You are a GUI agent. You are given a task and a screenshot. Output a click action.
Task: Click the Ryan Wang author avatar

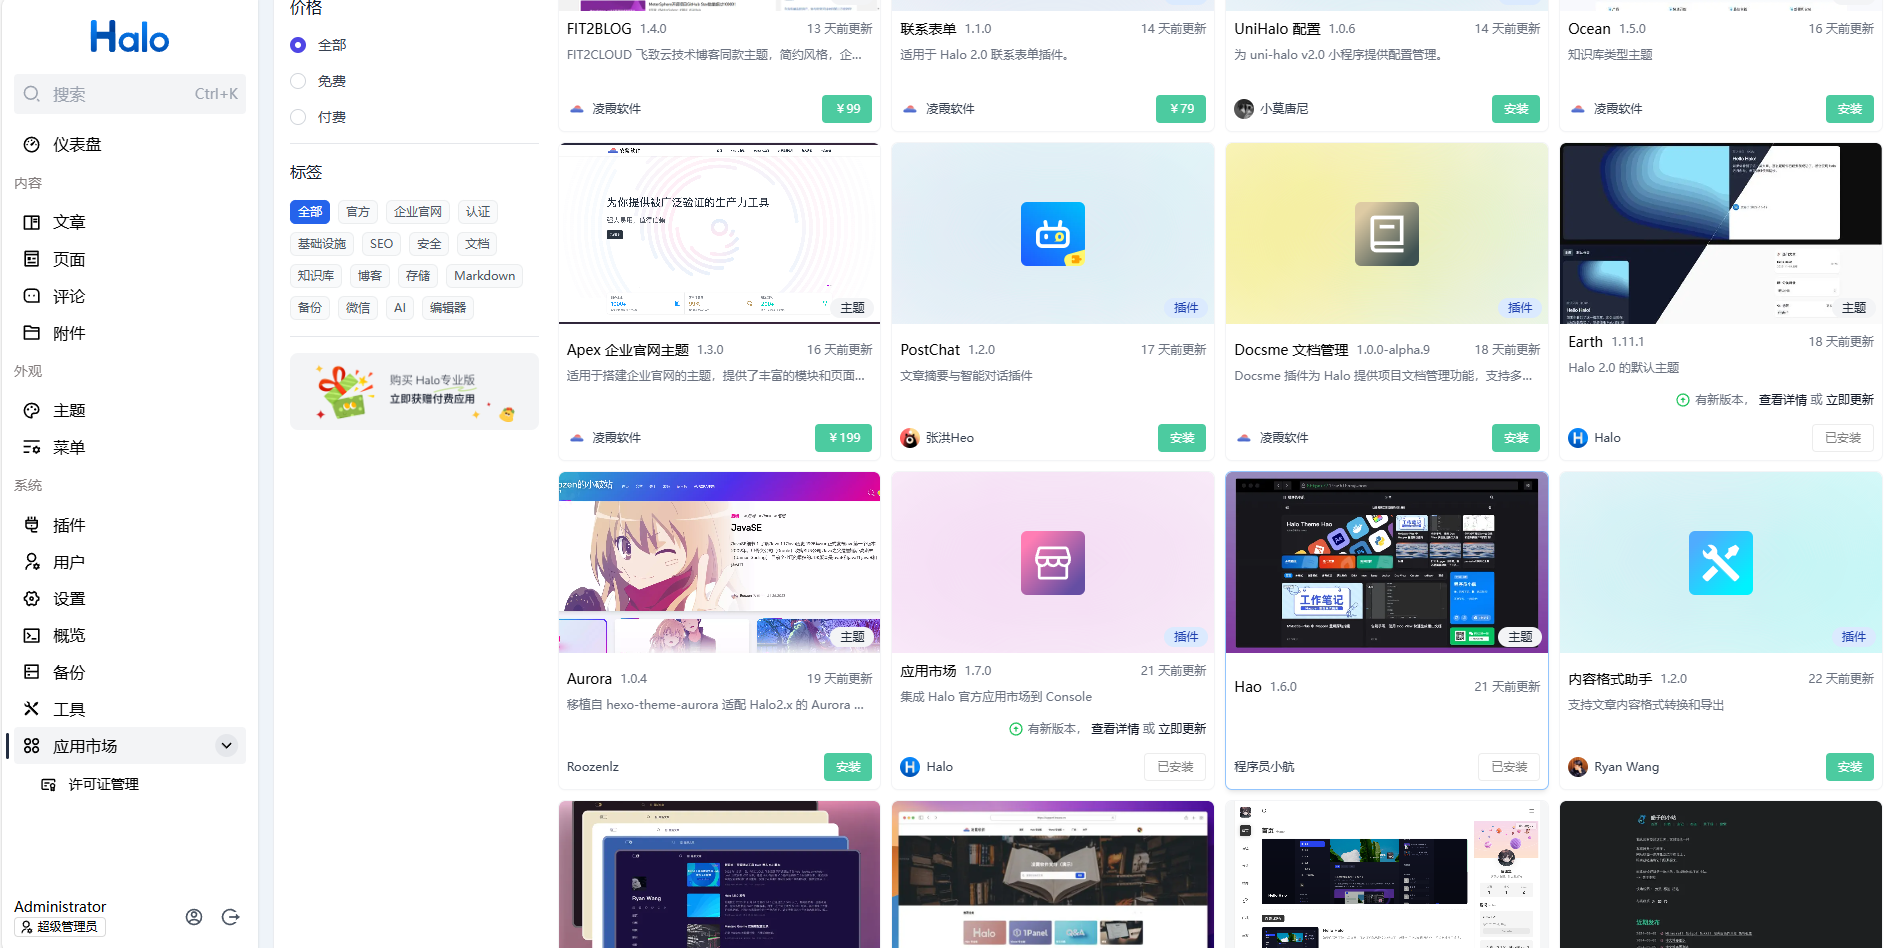[1578, 767]
